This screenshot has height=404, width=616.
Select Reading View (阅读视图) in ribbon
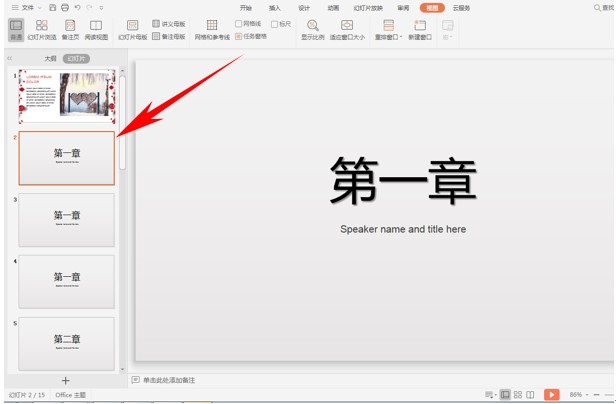[96, 29]
